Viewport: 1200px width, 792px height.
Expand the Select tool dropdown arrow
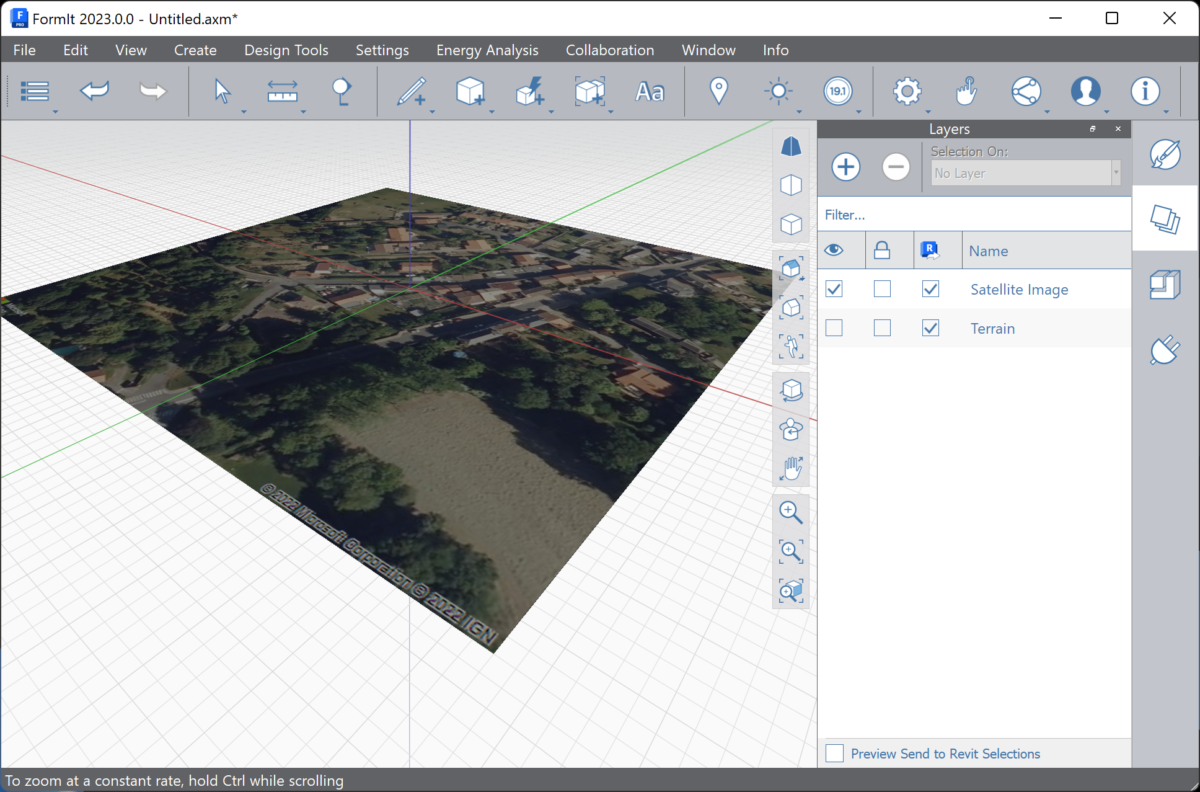(243, 111)
